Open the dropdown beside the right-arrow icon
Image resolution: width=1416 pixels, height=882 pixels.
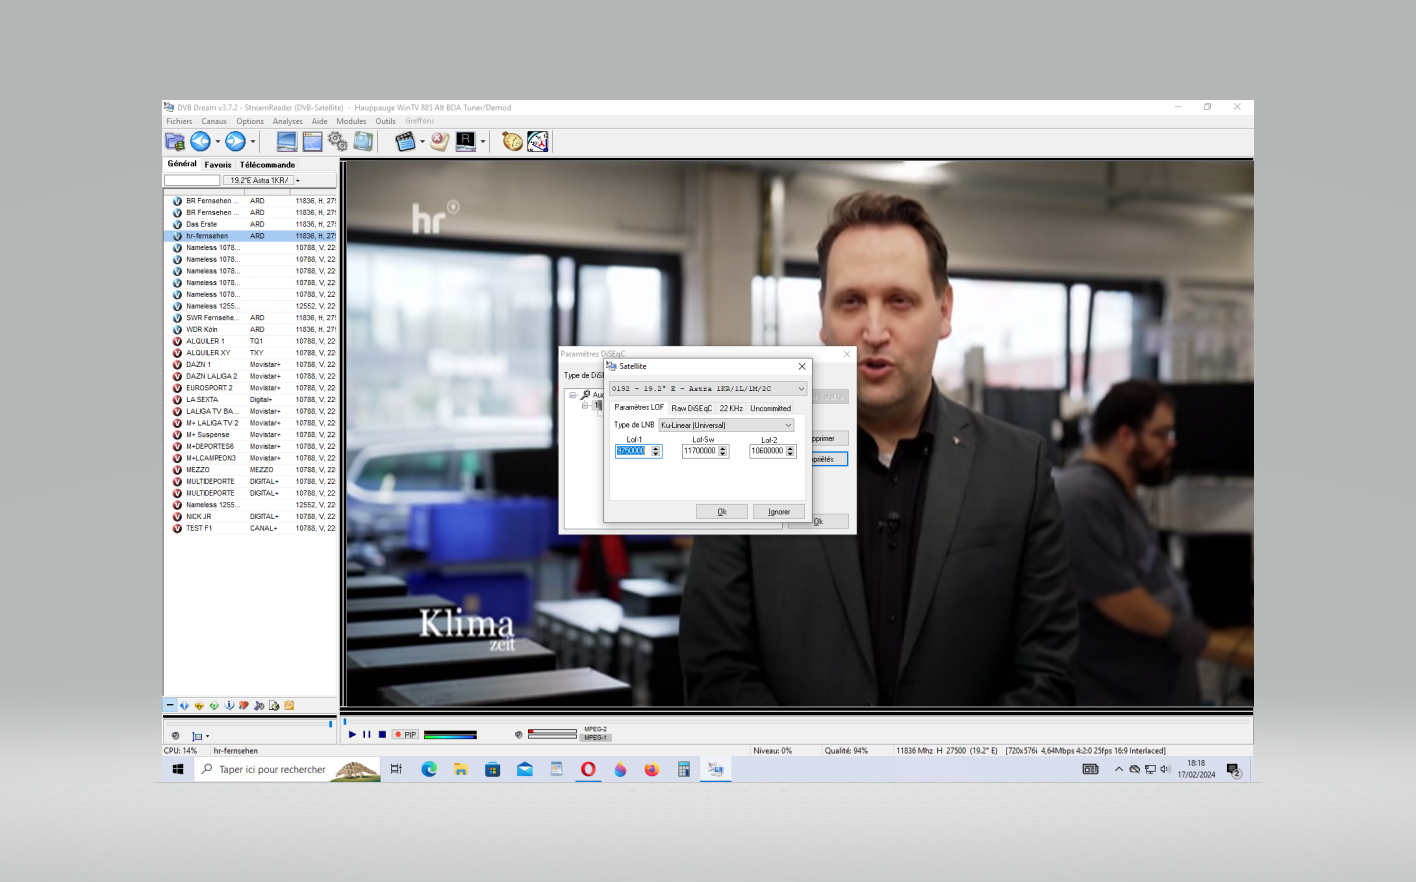[253, 142]
